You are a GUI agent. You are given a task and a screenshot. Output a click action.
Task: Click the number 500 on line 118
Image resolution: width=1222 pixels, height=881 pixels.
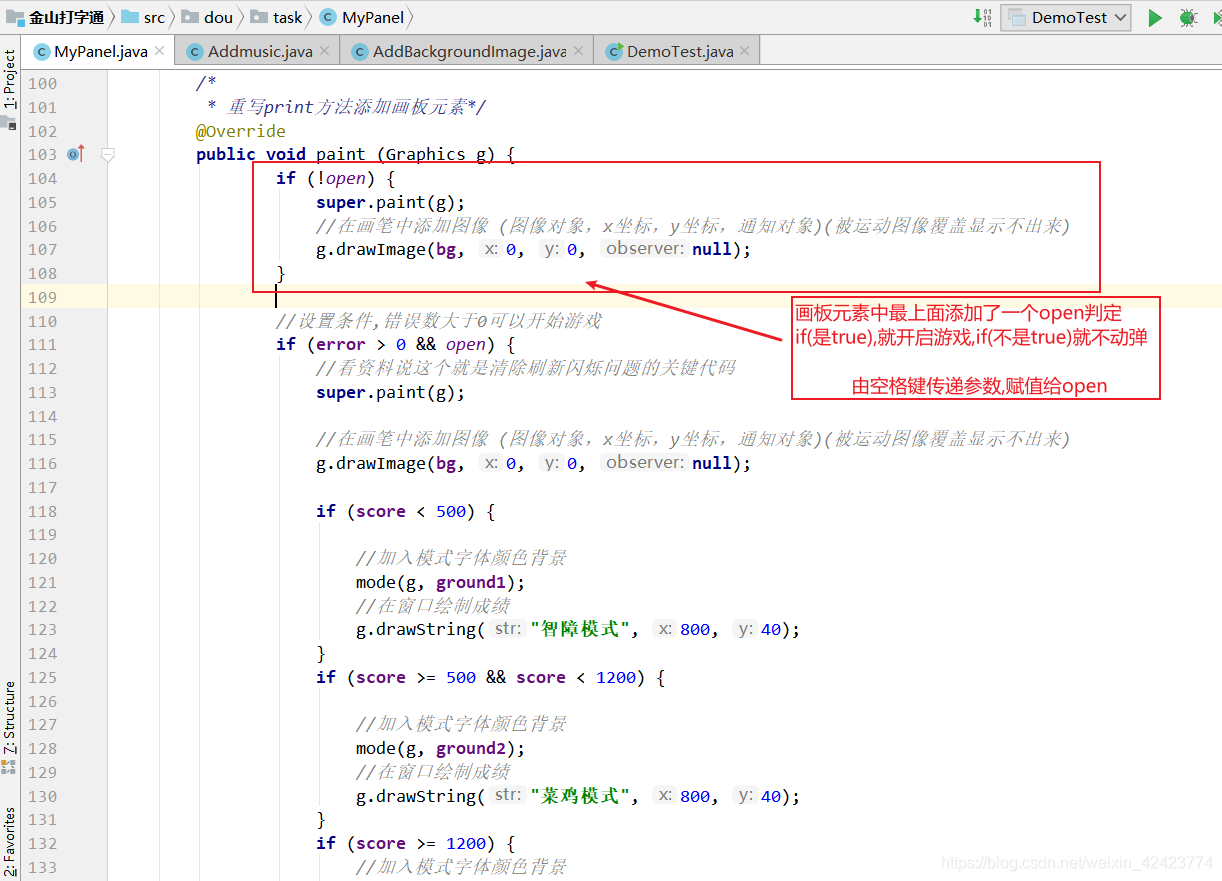click(x=451, y=512)
